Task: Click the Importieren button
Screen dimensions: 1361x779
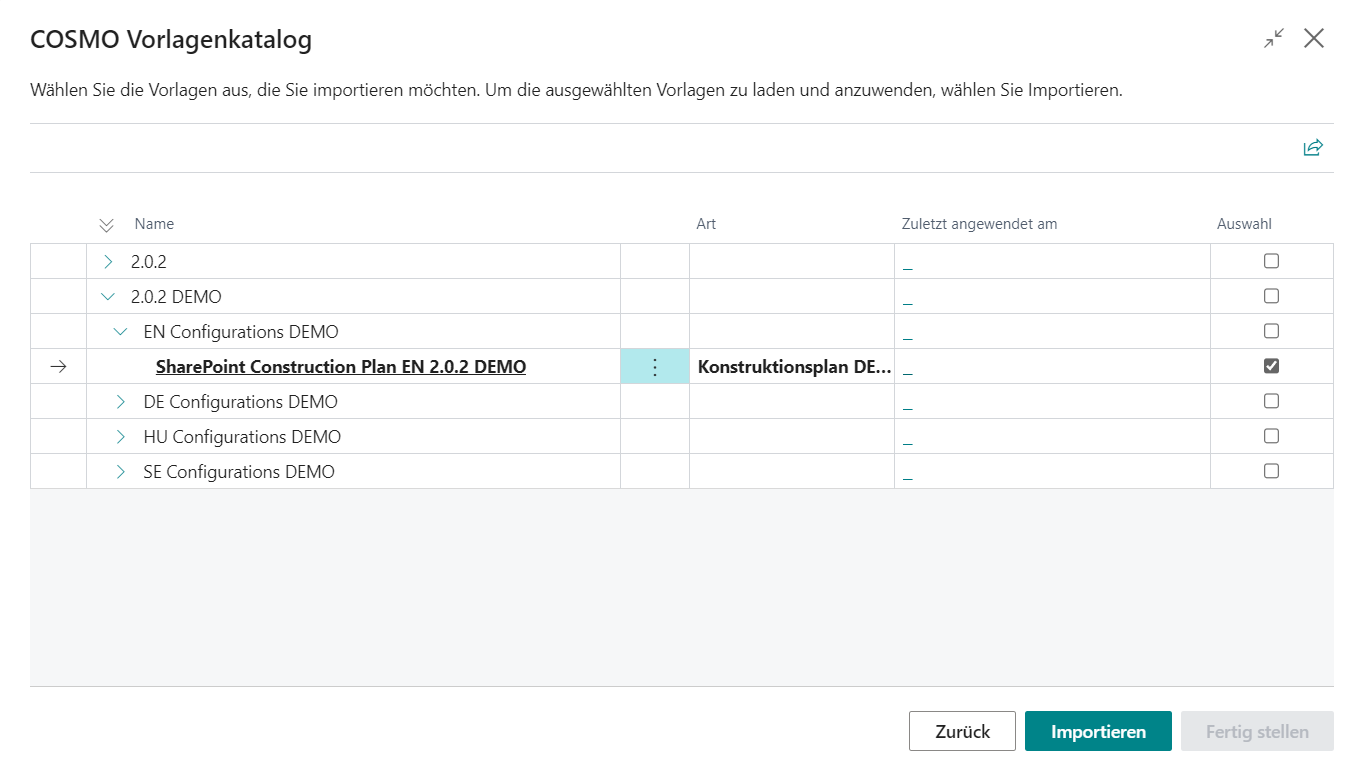Action: (1097, 731)
